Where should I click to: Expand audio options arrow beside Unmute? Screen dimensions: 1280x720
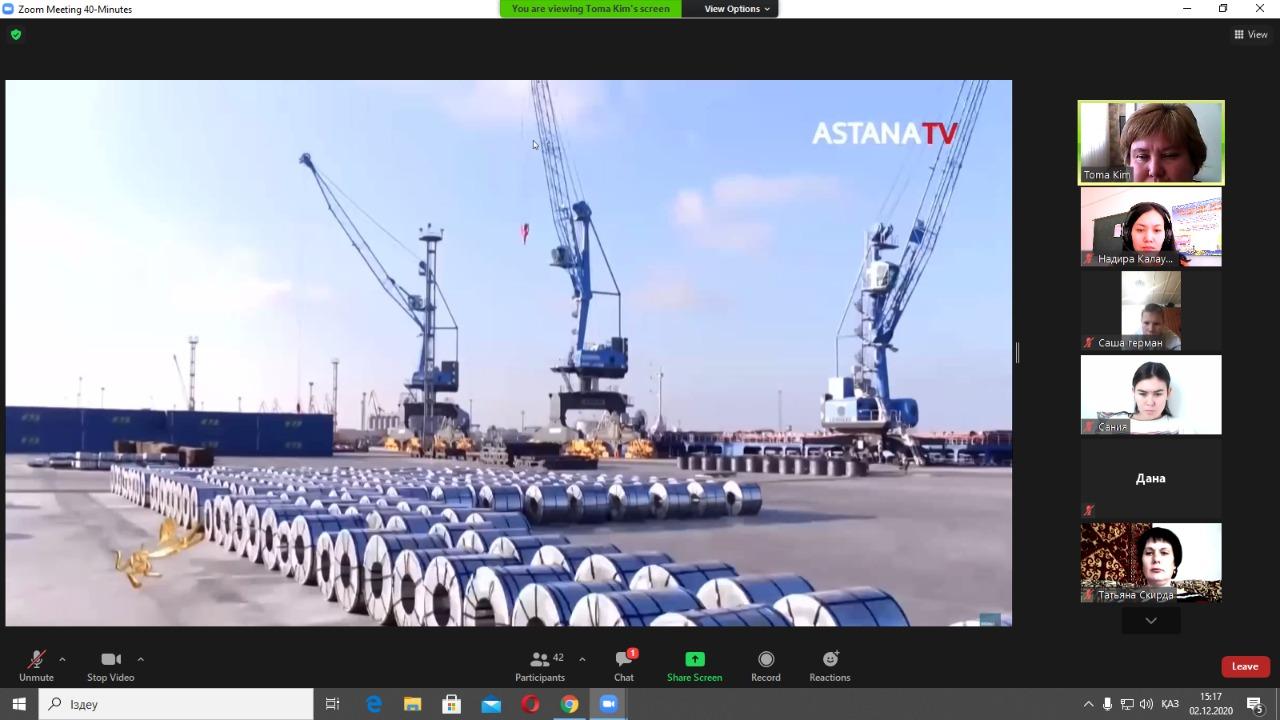click(62, 659)
